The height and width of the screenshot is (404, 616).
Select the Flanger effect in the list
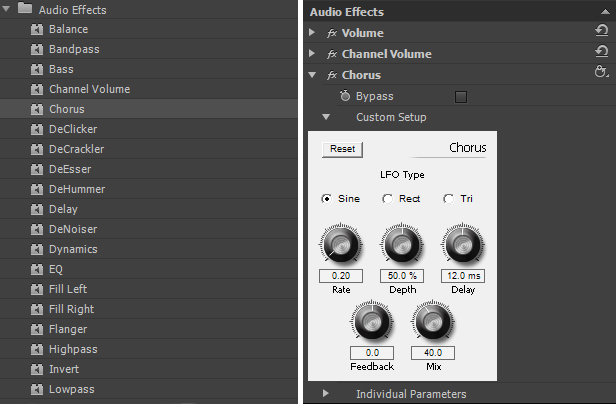pyautogui.click(x=68, y=329)
